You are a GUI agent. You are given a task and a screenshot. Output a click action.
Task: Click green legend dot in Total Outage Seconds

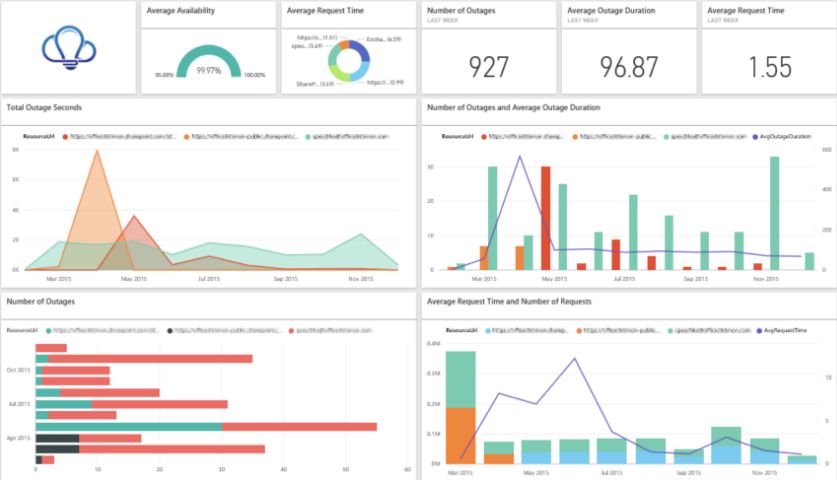pos(308,137)
